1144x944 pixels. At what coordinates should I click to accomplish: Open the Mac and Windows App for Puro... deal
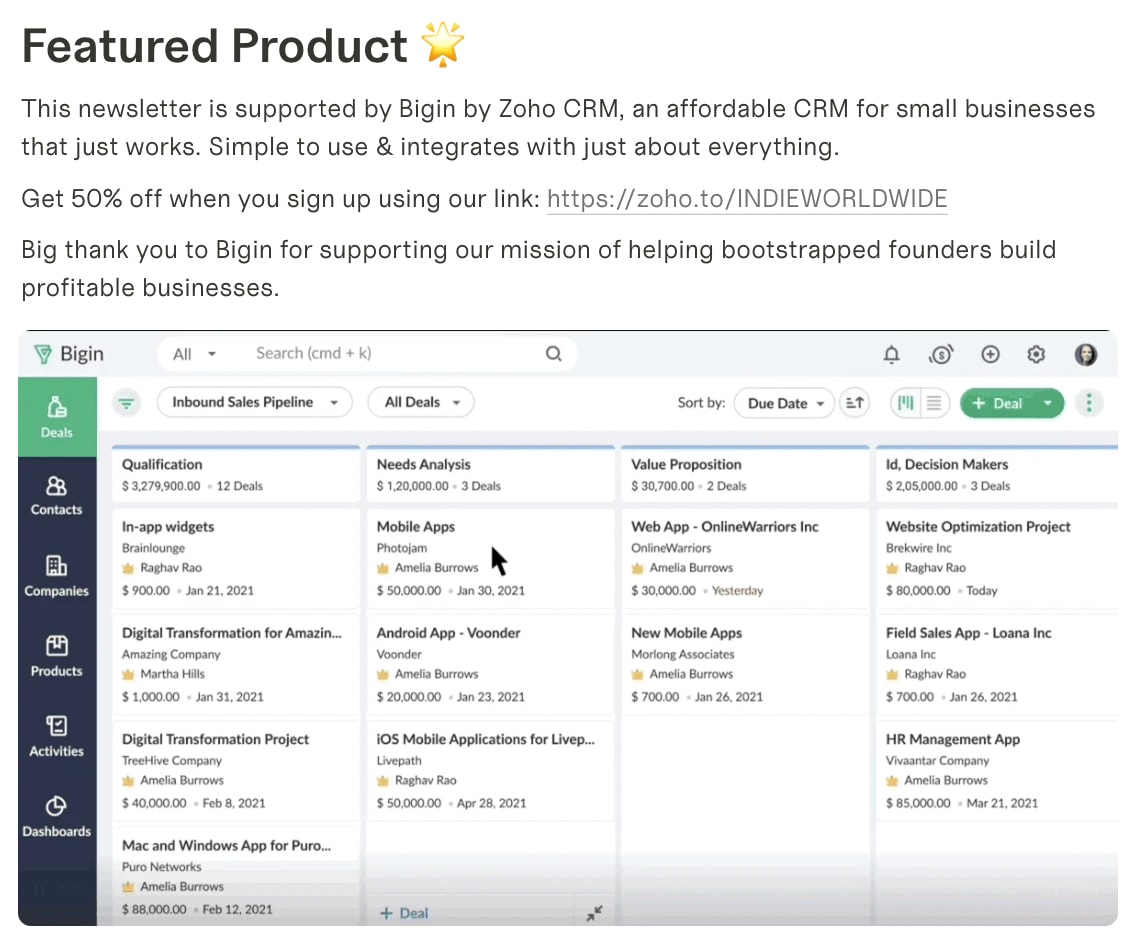236,876
